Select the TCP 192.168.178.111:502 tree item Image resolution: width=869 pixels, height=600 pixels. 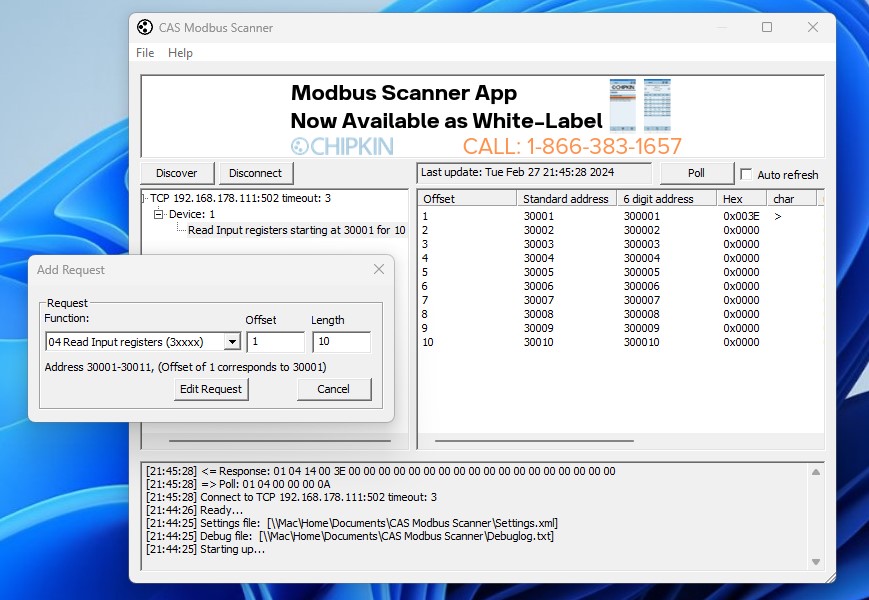click(x=240, y=198)
